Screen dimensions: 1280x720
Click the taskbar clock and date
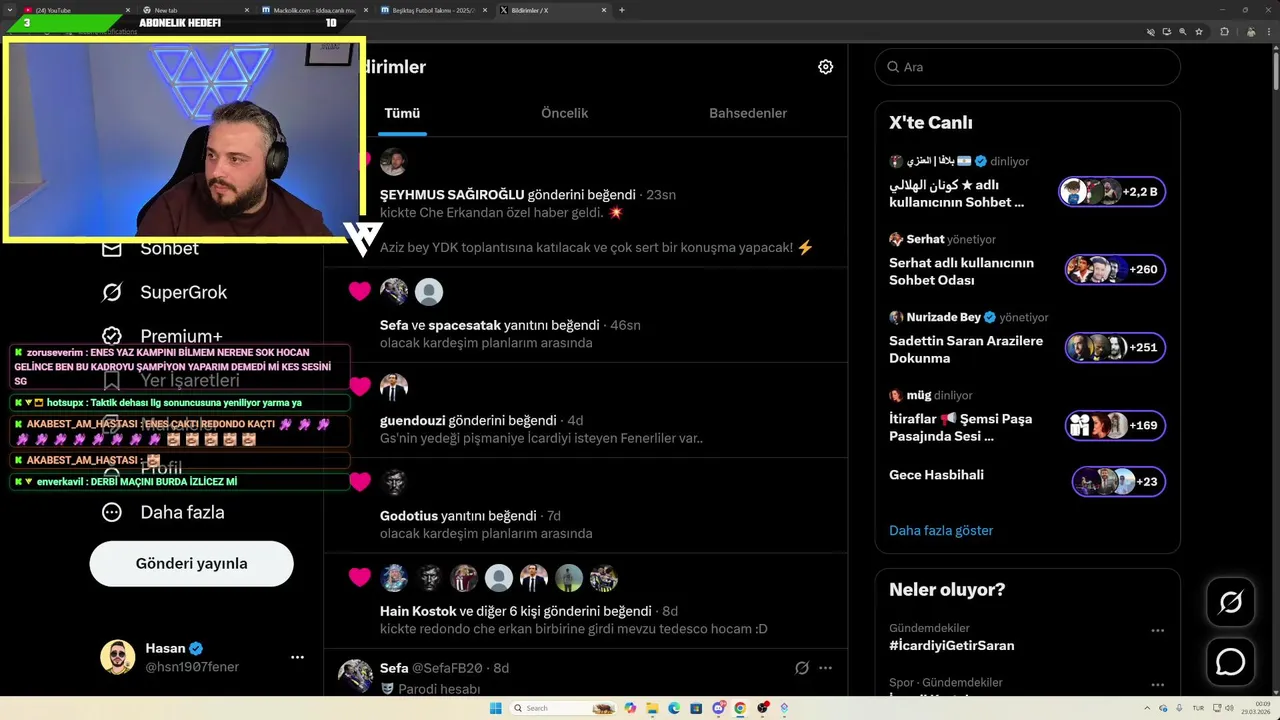coord(1256,708)
